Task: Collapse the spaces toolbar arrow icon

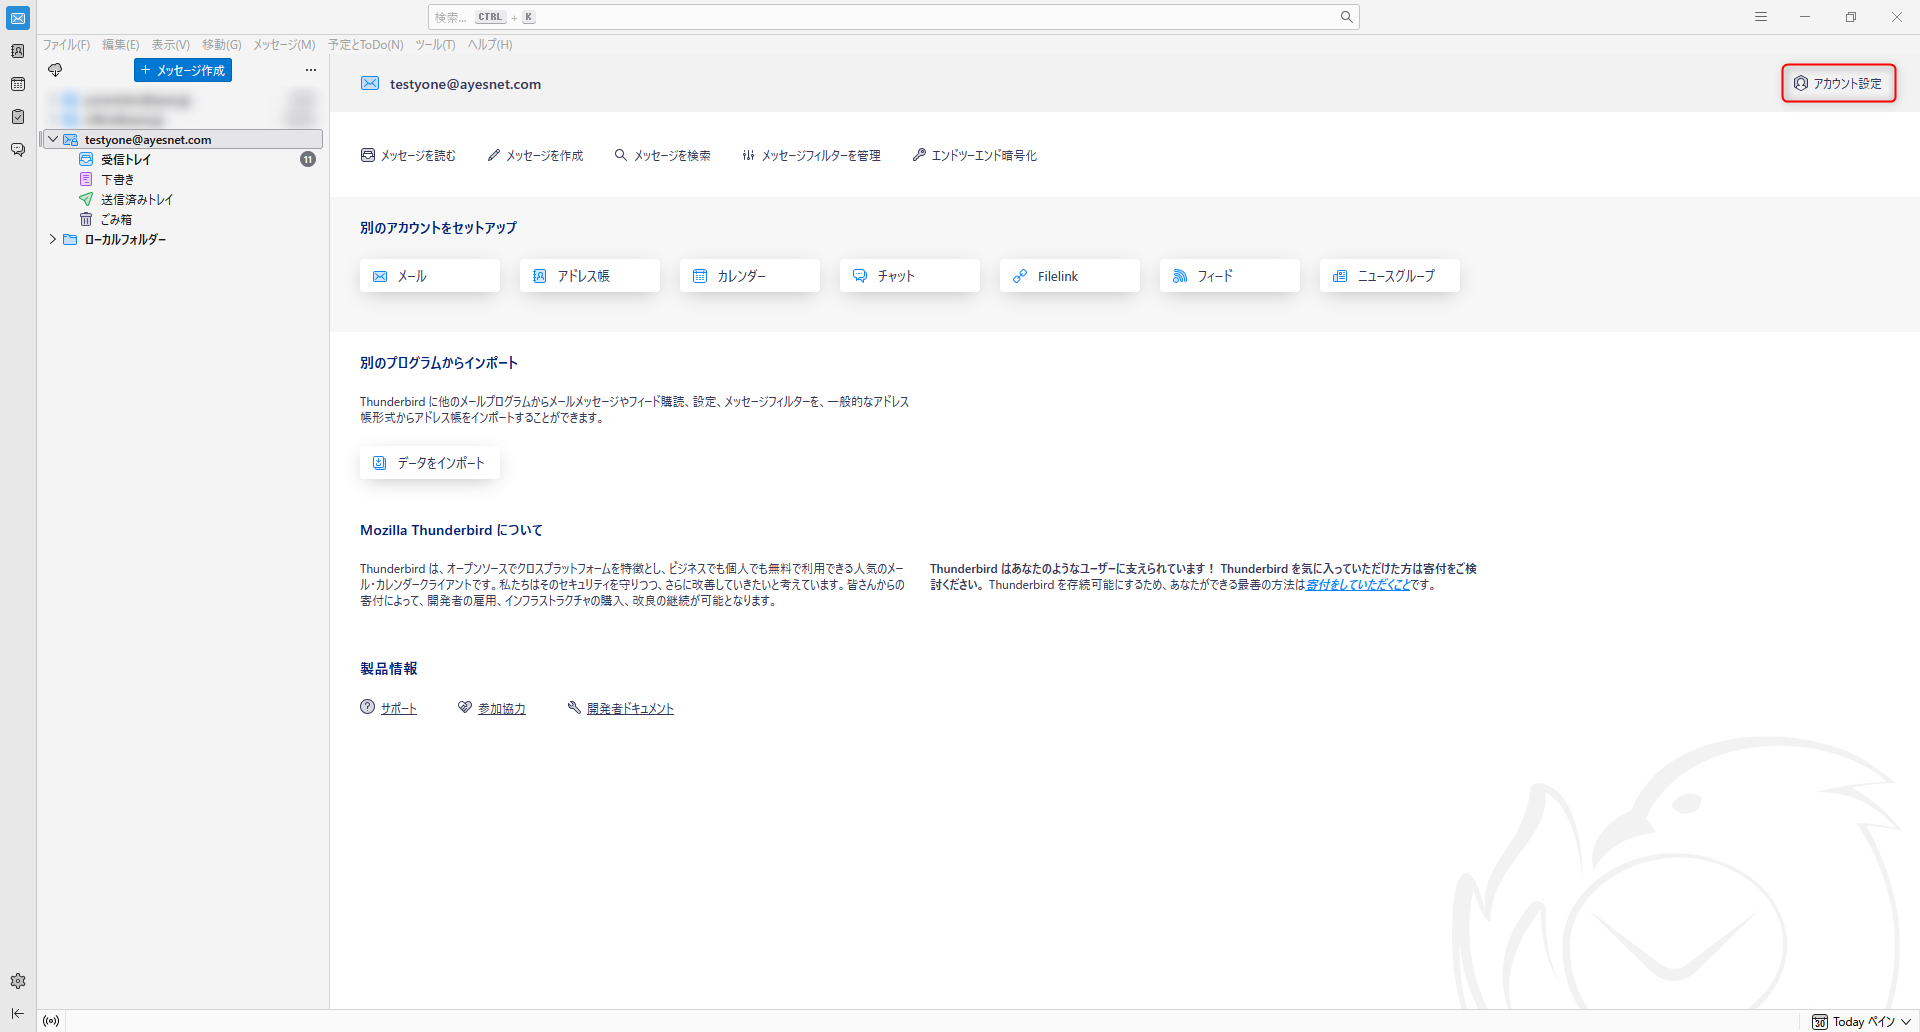Action: (18, 1013)
